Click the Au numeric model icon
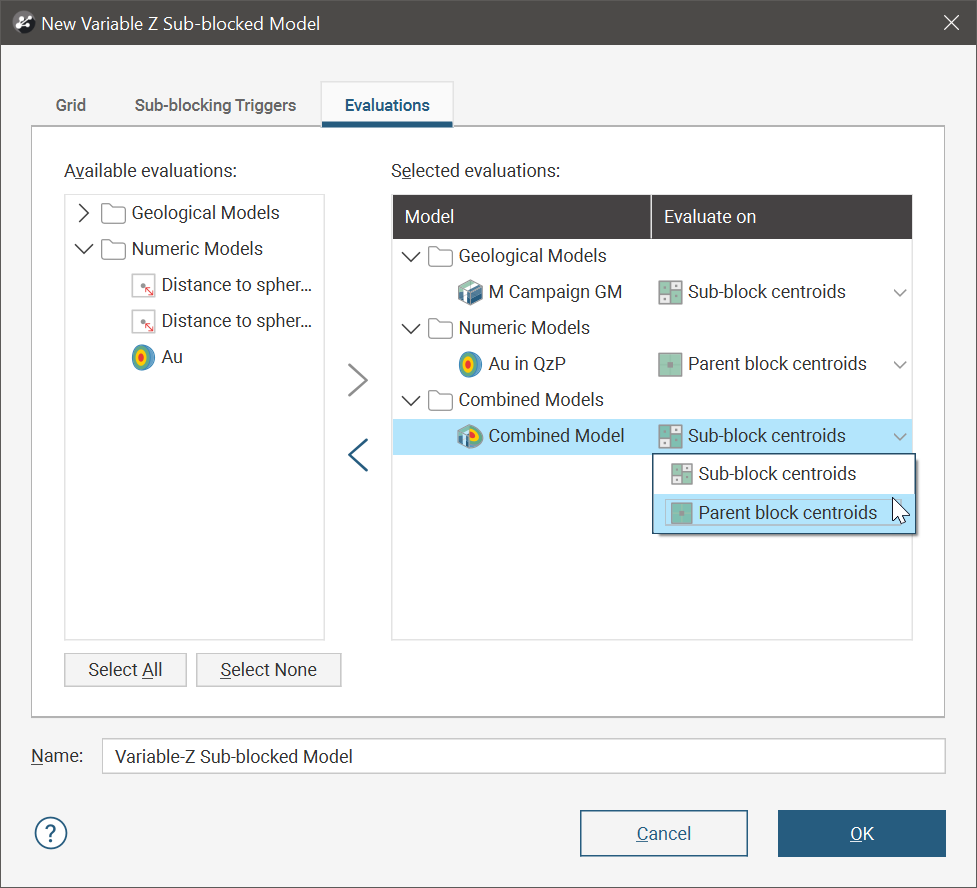The height and width of the screenshot is (888, 977). coord(143,357)
